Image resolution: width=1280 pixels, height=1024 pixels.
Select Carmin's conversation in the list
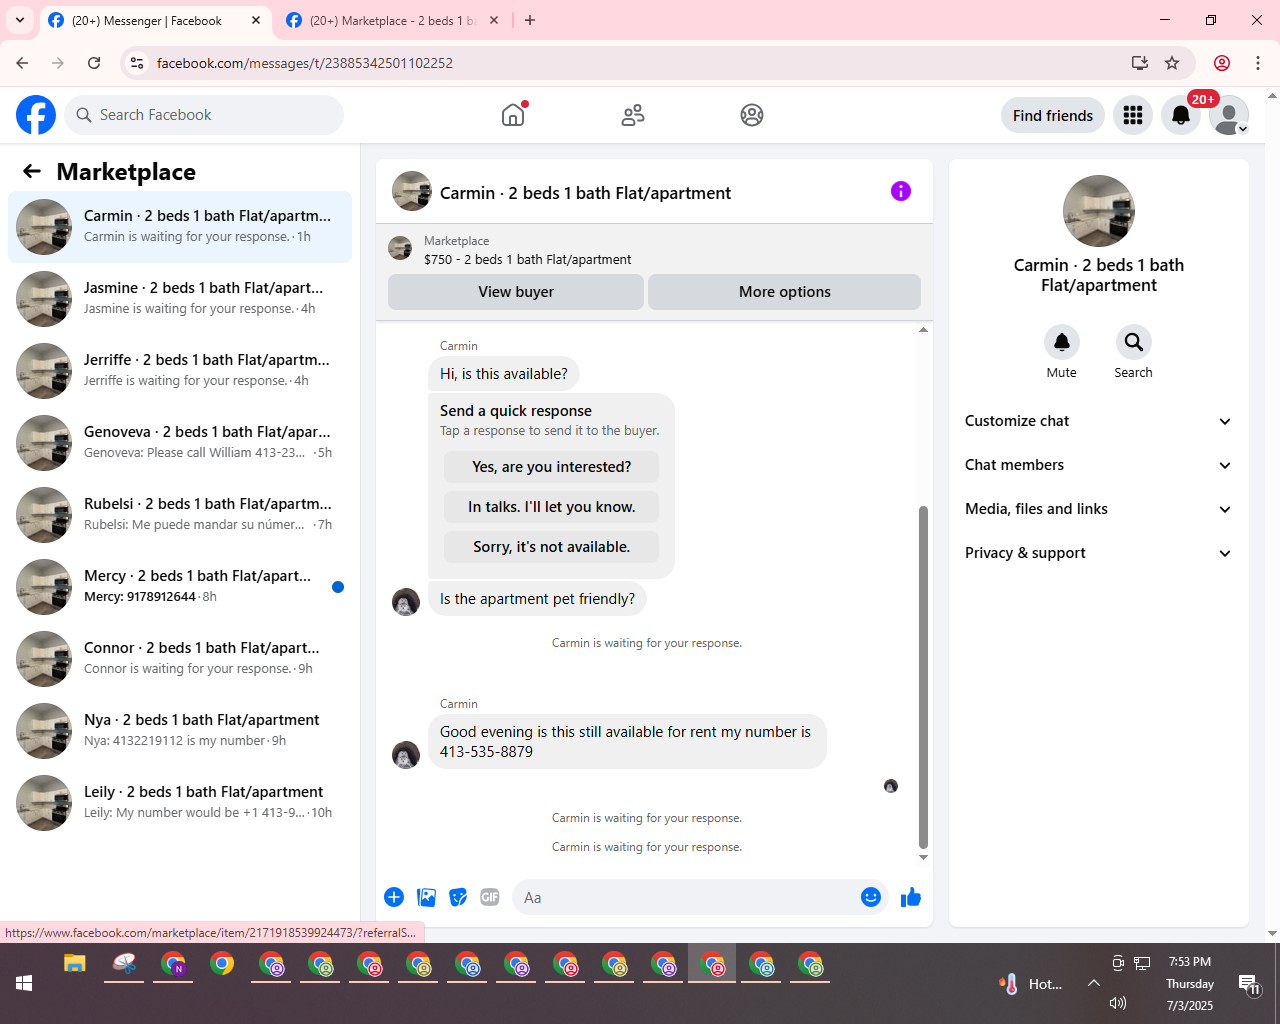pos(180,227)
